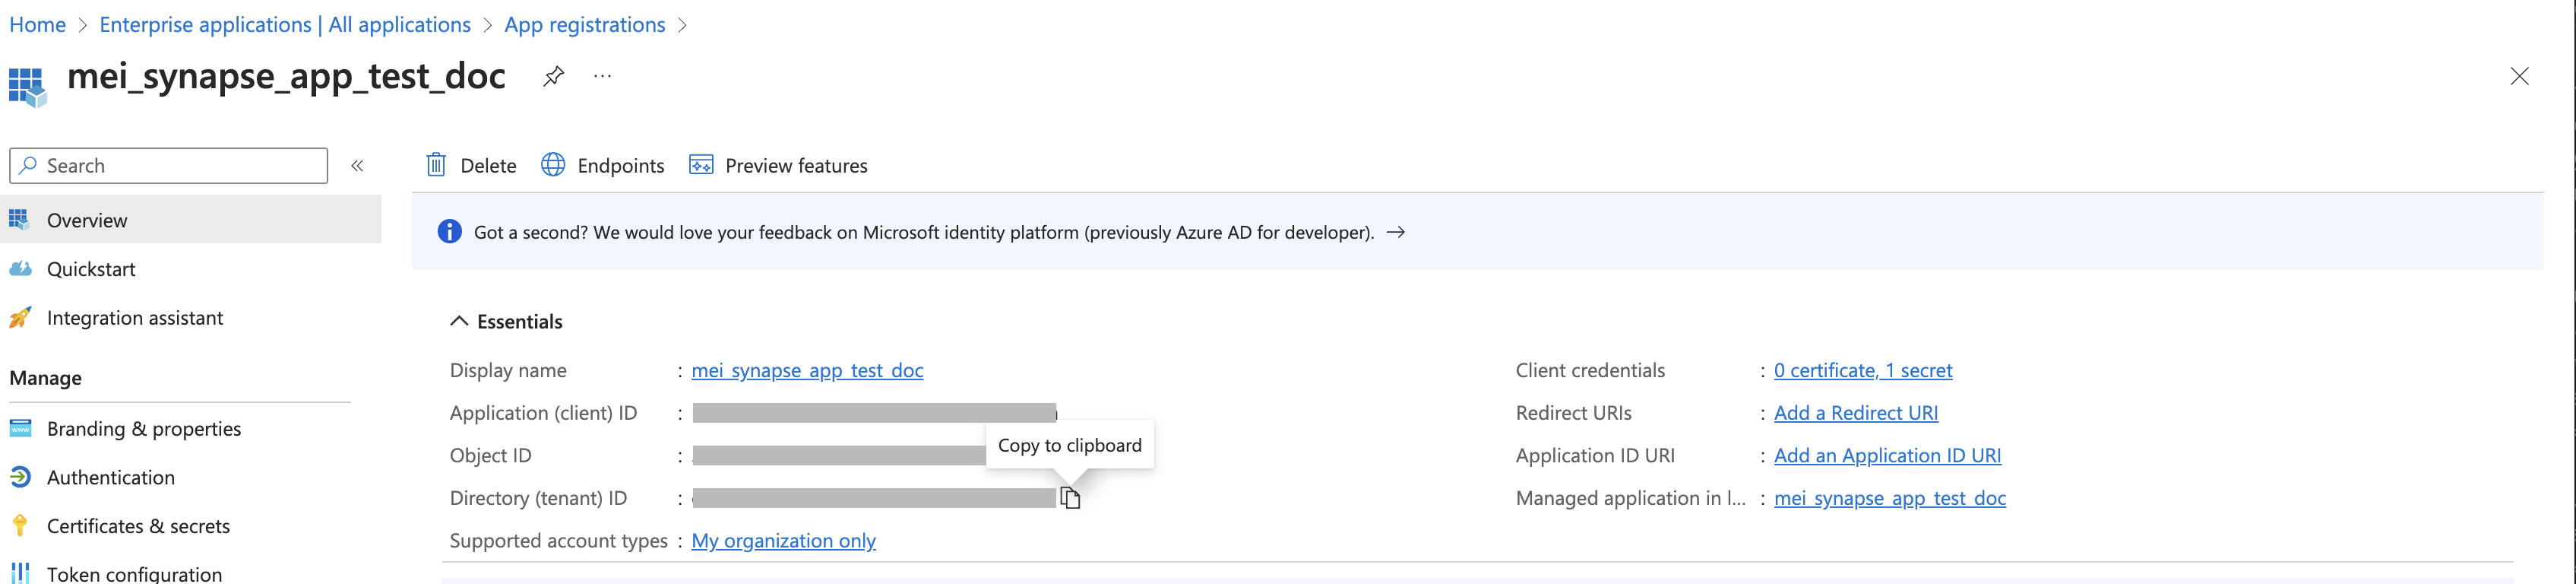The height and width of the screenshot is (584, 2576).
Task: Click Add a Redirect URI link
Action: [x=1855, y=413]
